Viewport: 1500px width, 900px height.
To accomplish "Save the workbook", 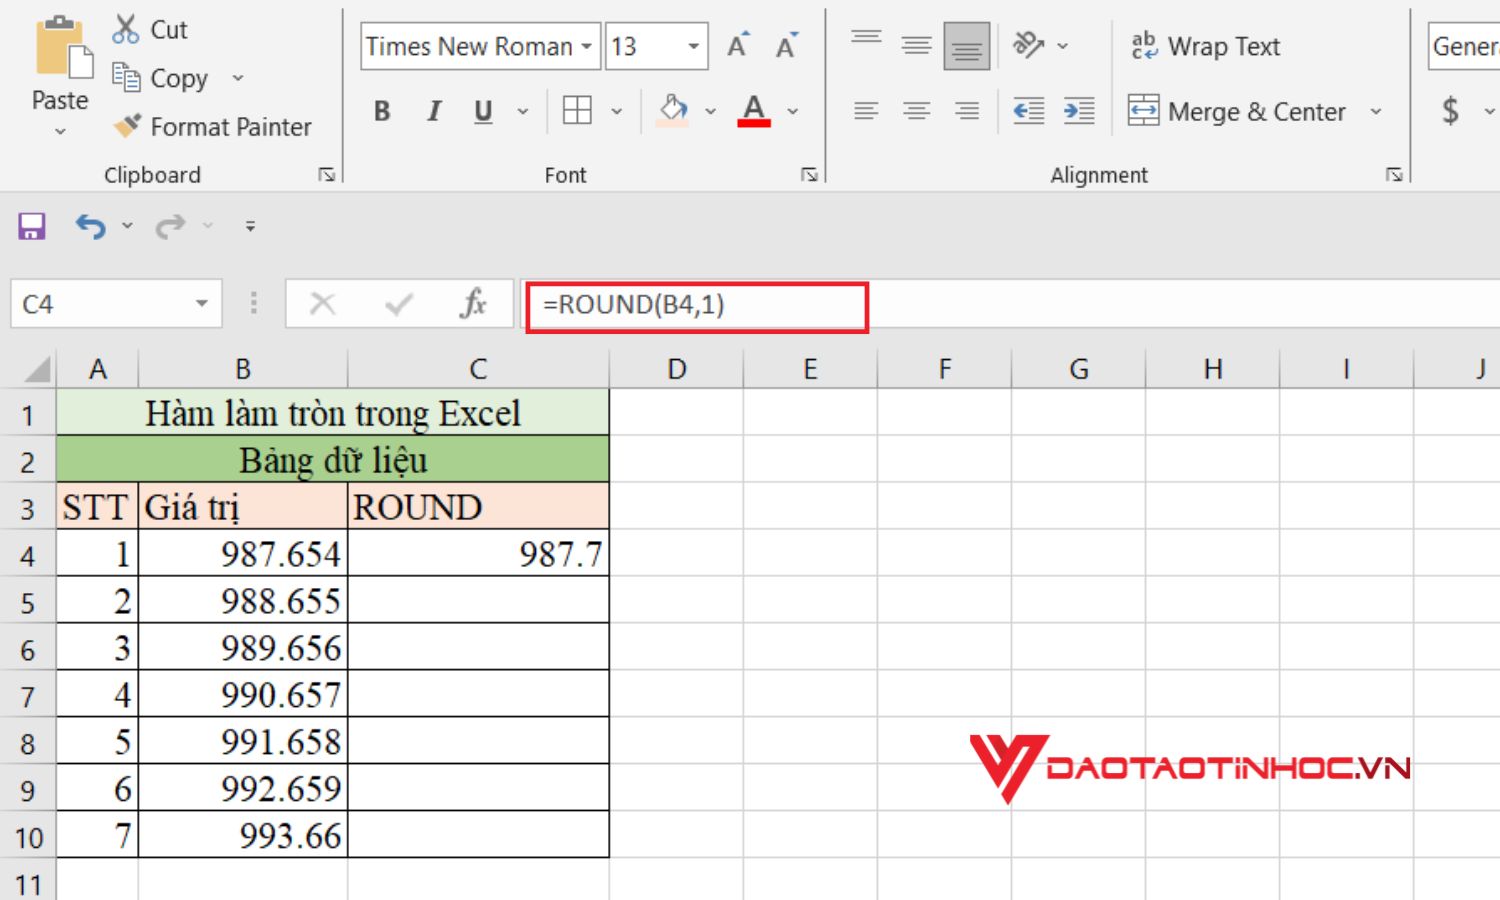I will click(x=30, y=226).
